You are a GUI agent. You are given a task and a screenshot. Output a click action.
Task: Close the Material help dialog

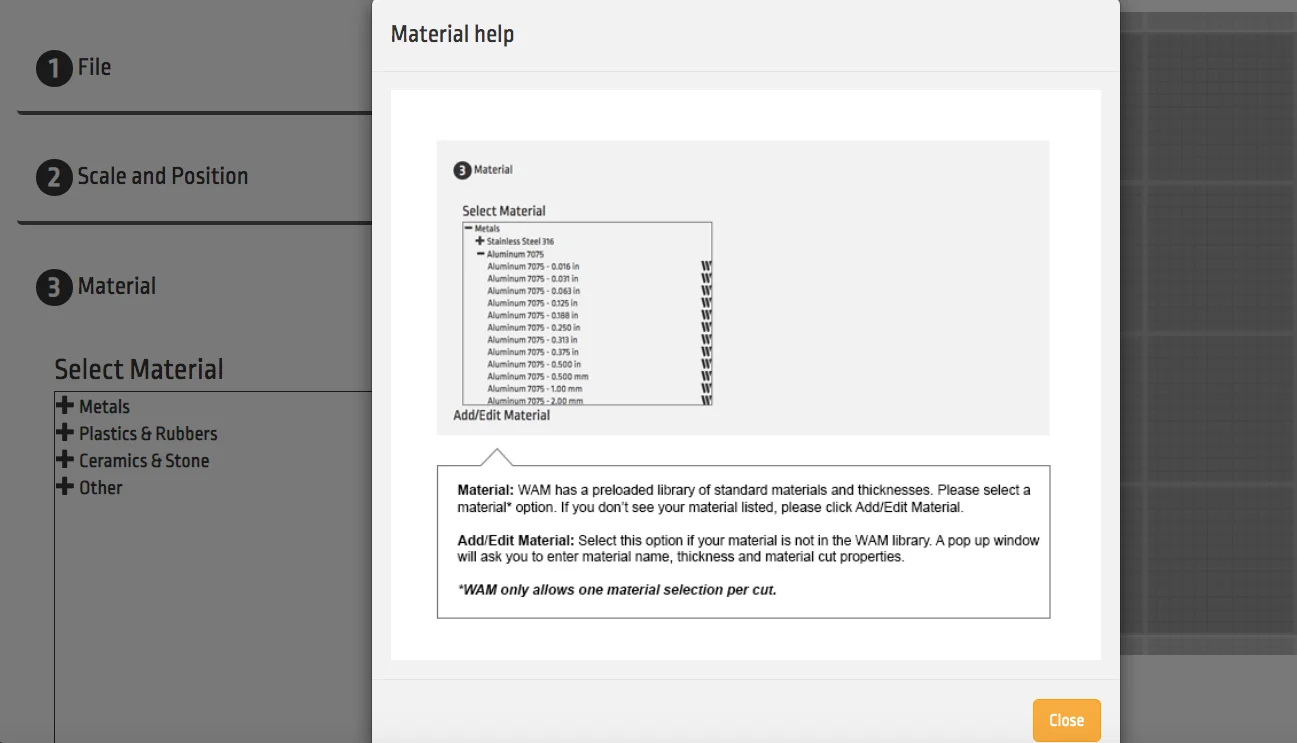1066,720
